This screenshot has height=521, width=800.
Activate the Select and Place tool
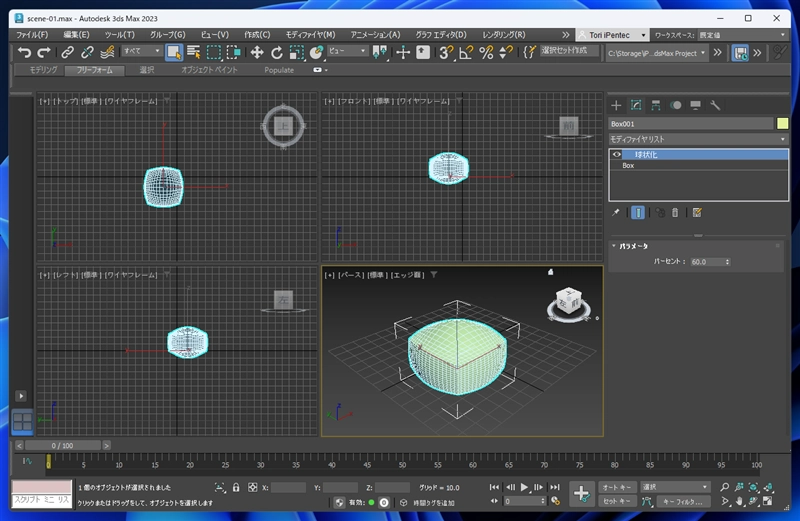pyautogui.click(x=316, y=52)
